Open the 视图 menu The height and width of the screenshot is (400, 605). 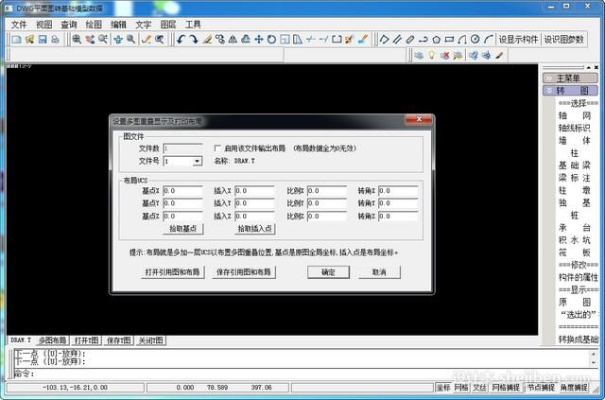(44, 25)
